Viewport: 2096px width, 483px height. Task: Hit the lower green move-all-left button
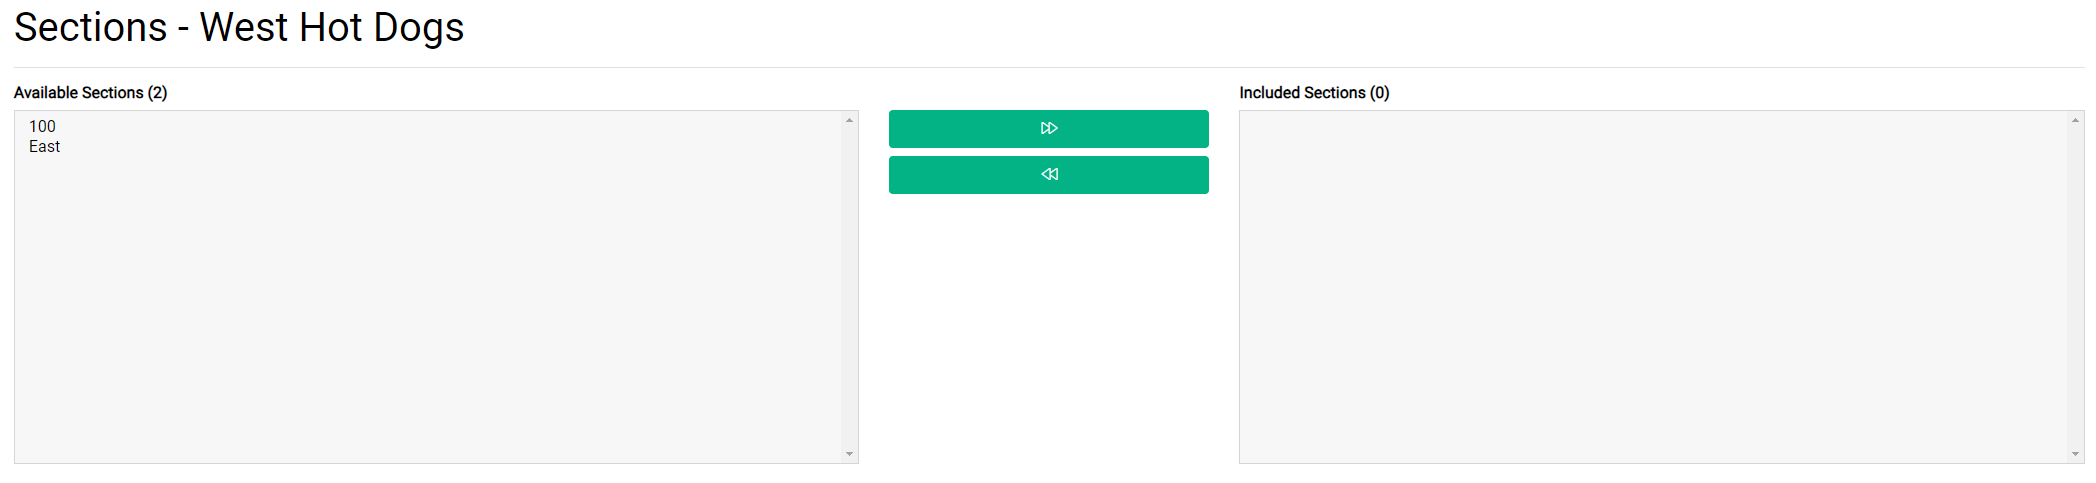coord(1049,175)
